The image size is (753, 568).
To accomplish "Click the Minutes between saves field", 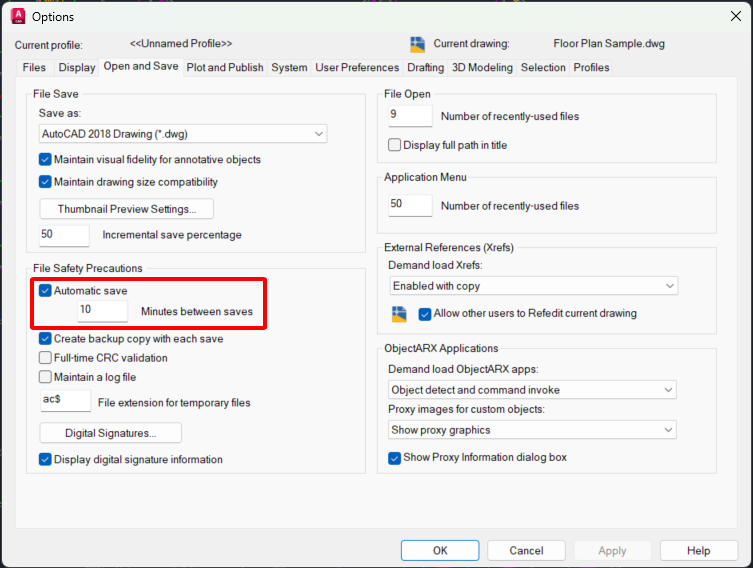I will click(102, 311).
